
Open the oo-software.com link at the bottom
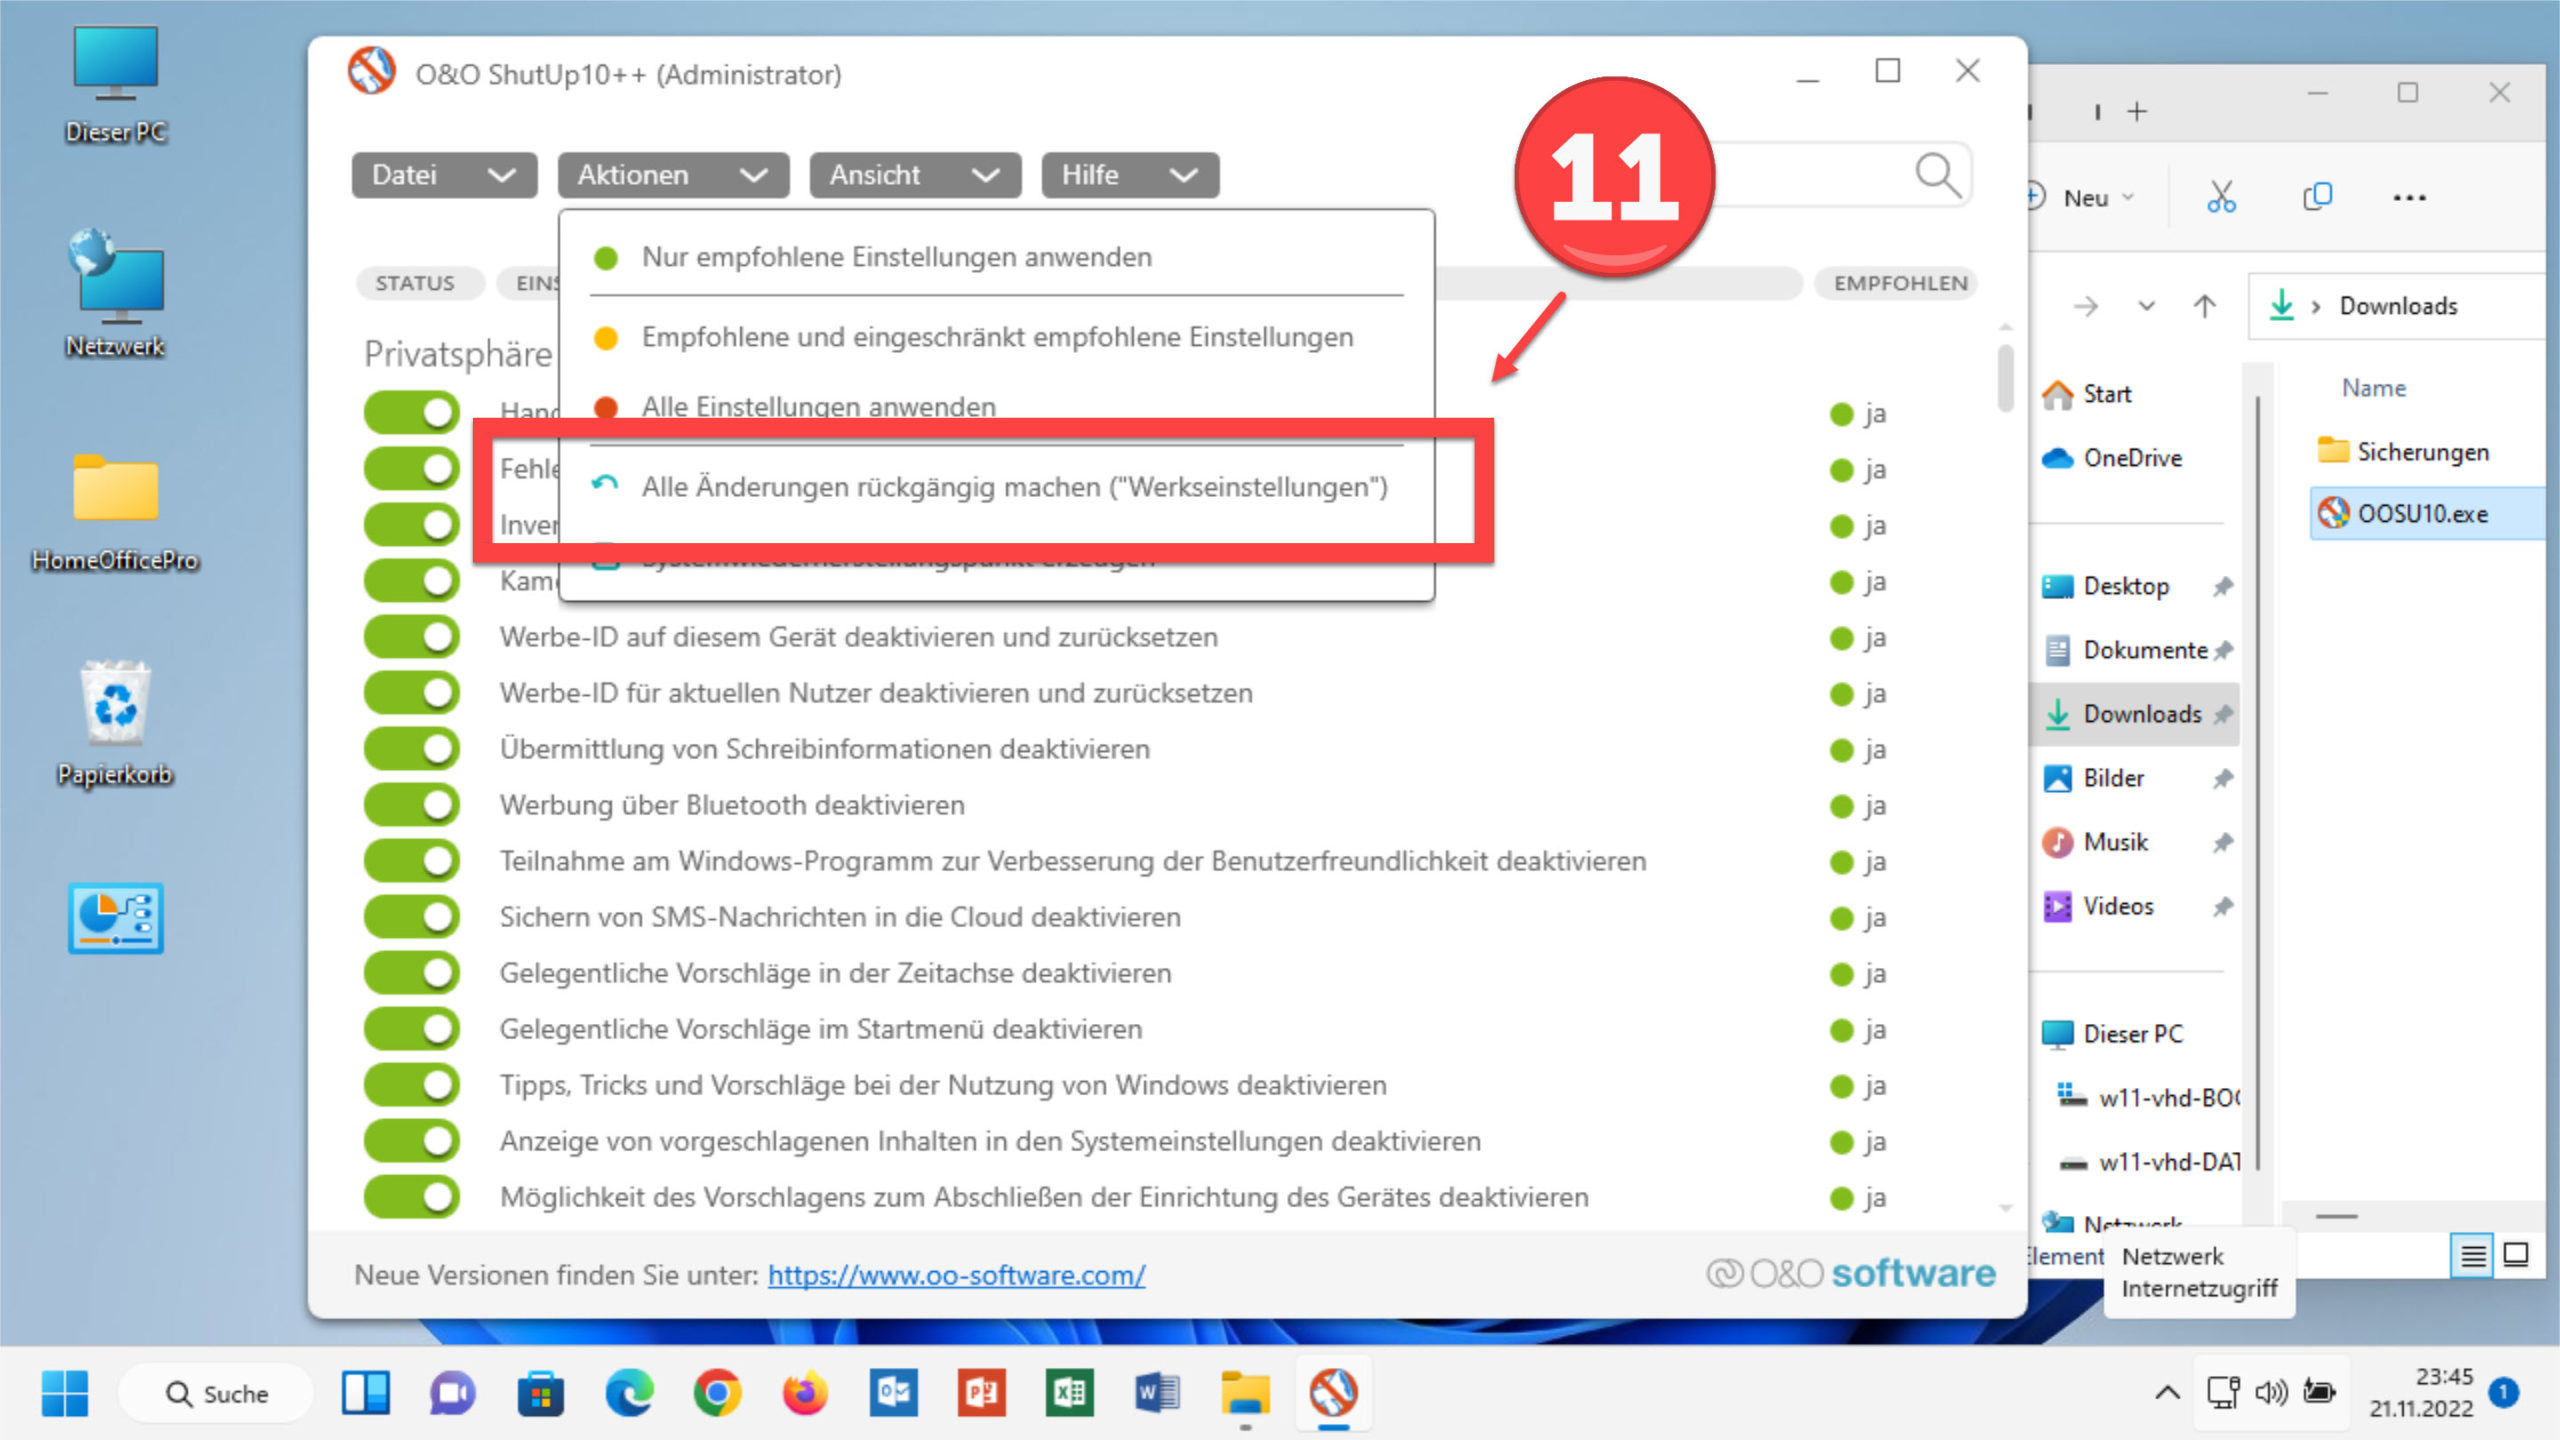(955, 1275)
